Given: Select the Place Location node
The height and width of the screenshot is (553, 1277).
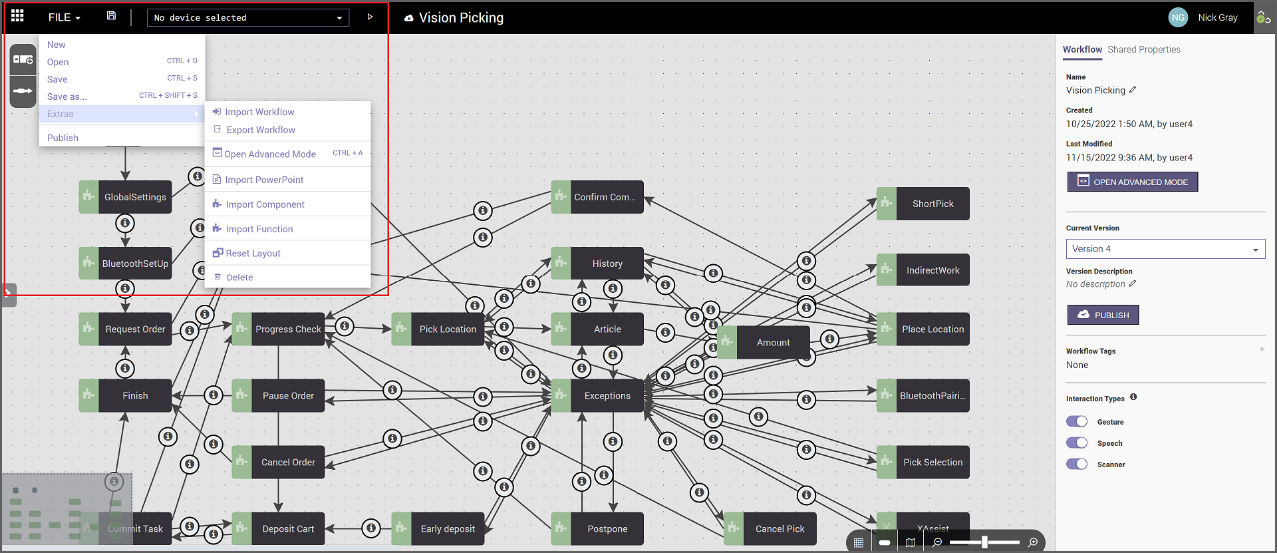Looking at the screenshot, I should pyautogui.click(x=923, y=329).
